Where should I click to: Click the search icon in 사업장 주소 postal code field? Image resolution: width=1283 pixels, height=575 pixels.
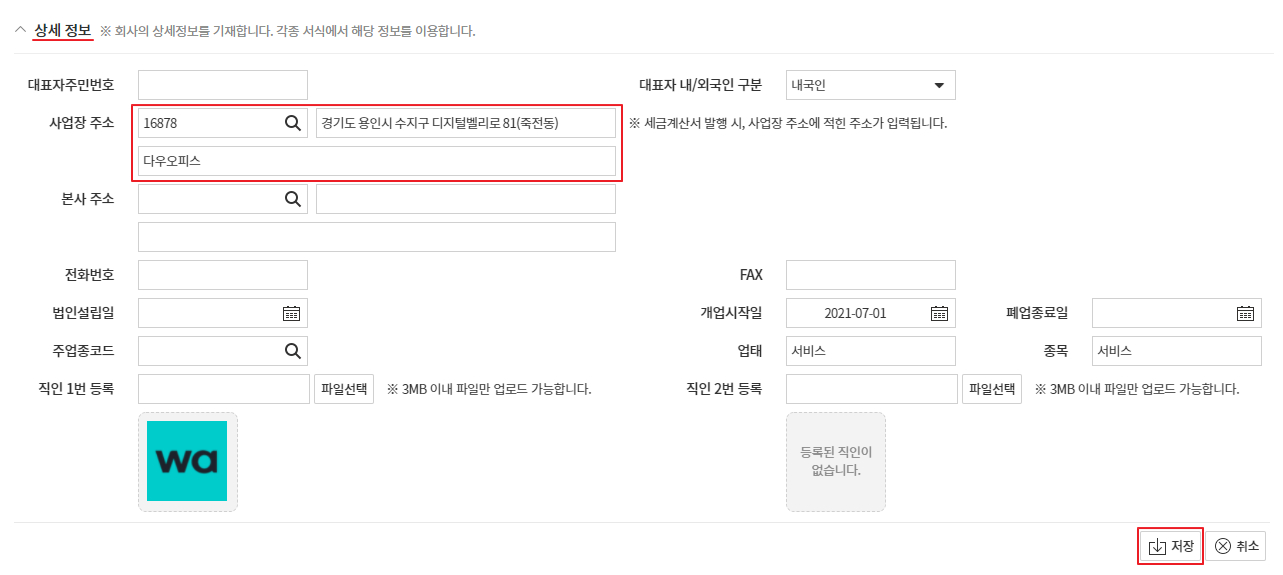point(292,123)
